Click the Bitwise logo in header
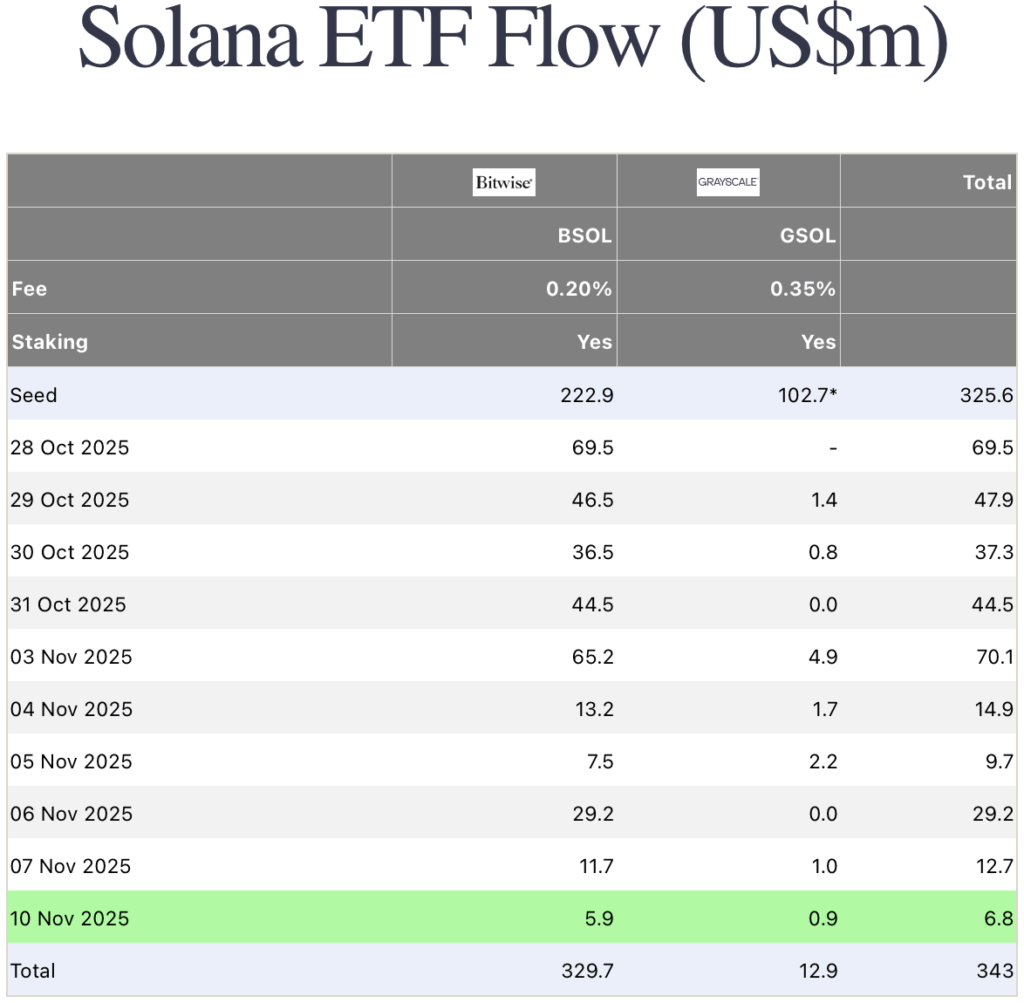The image size is (1024, 1003). pos(503,182)
